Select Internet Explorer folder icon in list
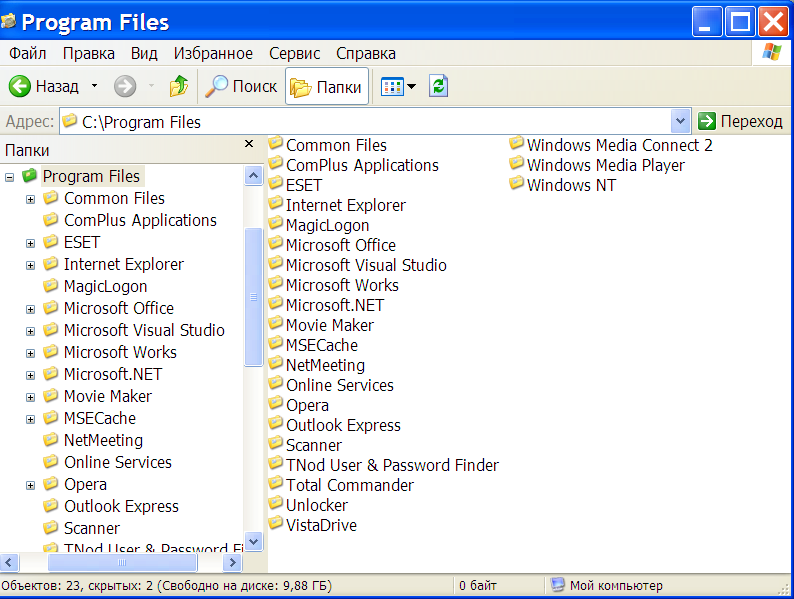 pos(275,204)
